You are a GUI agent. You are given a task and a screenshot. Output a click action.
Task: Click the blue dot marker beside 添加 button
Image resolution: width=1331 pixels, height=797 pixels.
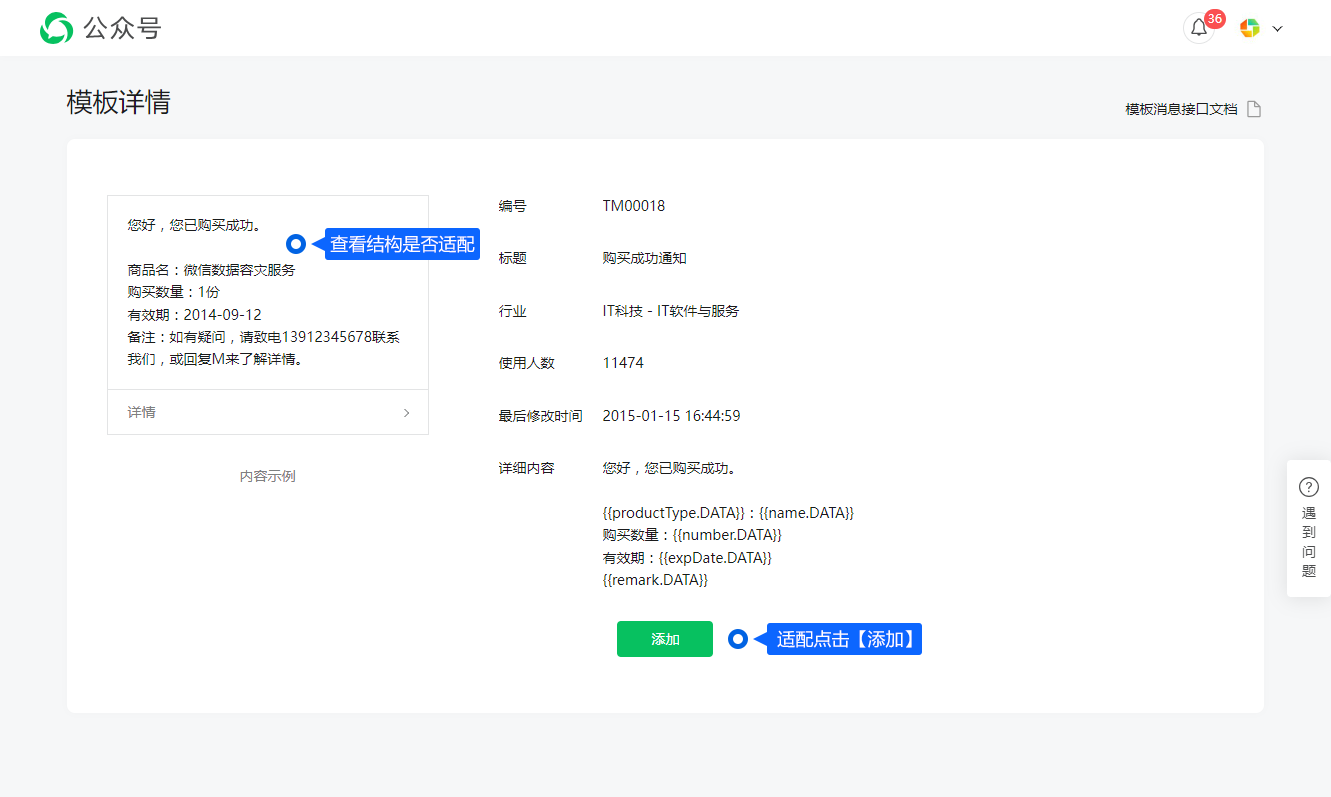[x=738, y=639]
